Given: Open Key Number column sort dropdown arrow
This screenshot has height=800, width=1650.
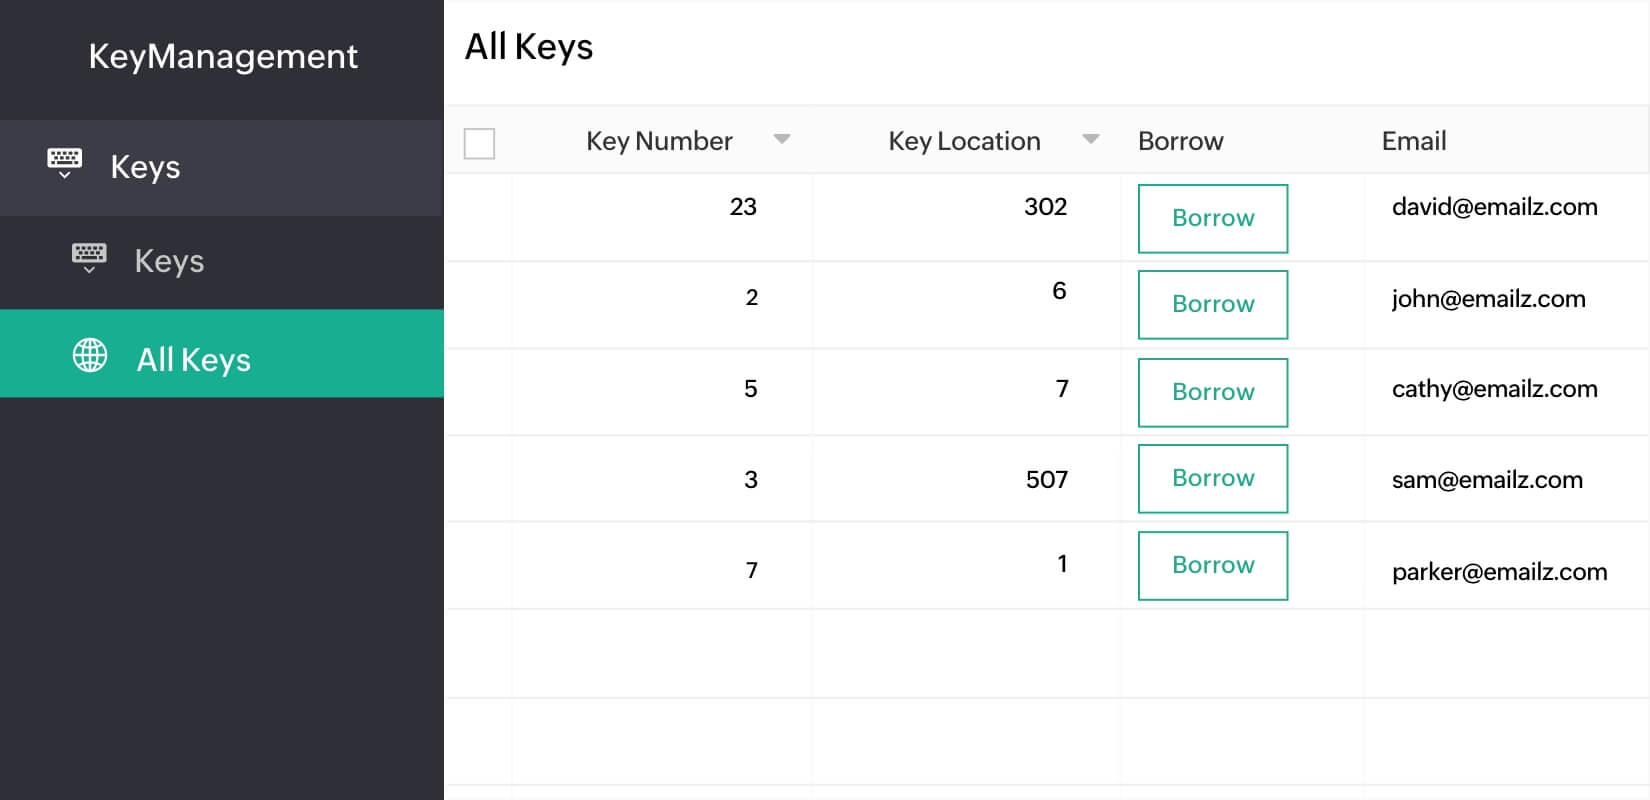Looking at the screenshot, I should click(782, 139).
